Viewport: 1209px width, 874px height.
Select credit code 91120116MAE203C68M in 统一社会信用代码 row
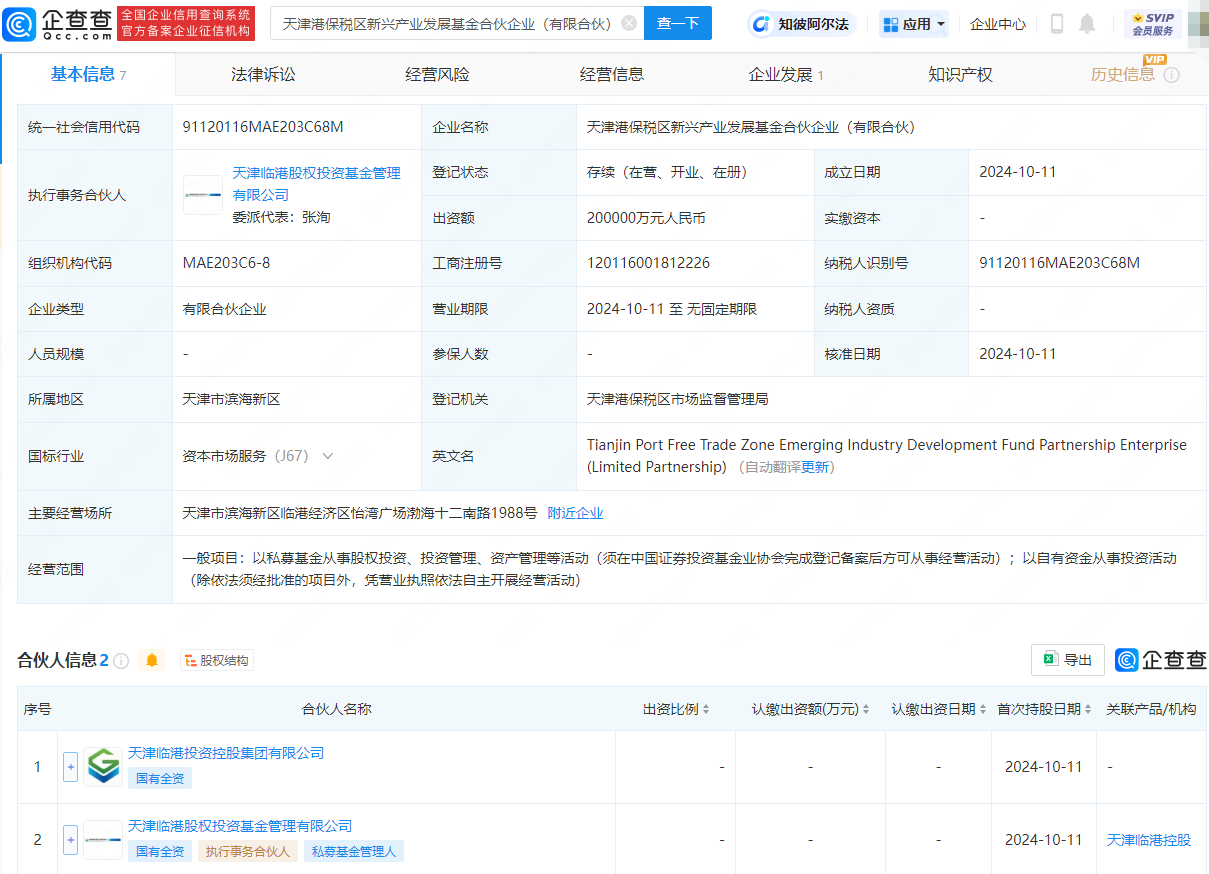263,127
